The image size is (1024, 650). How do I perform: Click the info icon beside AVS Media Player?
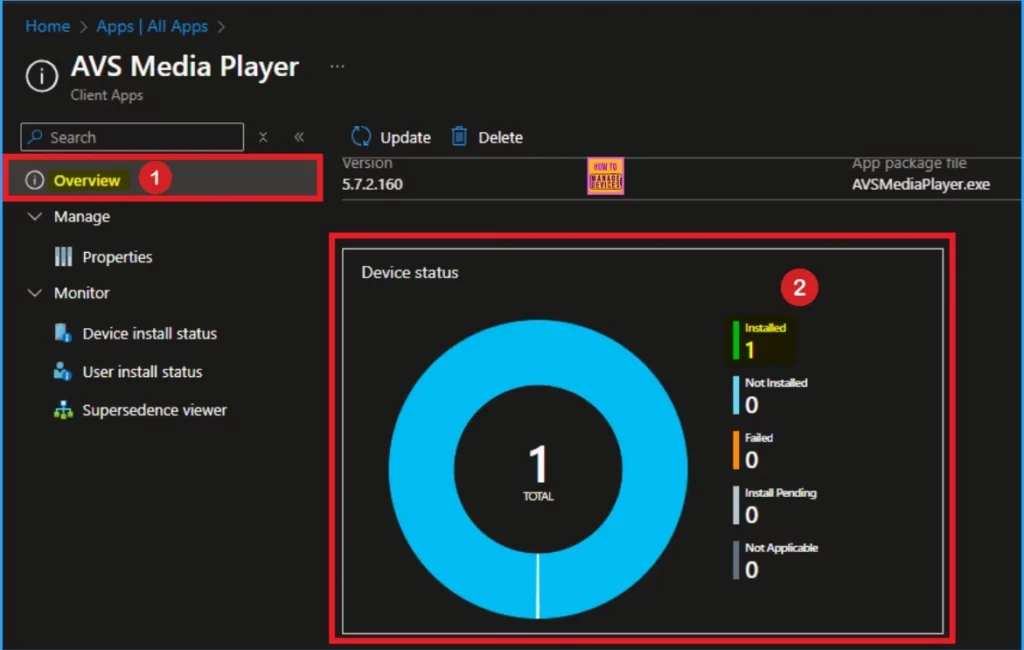coord(42,76)
